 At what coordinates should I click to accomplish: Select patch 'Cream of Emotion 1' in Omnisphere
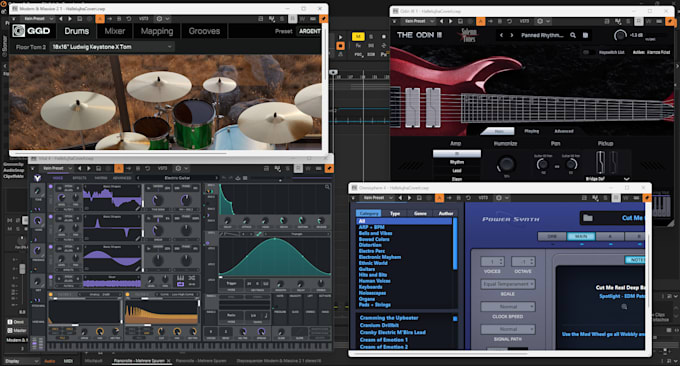coord(383,340)
